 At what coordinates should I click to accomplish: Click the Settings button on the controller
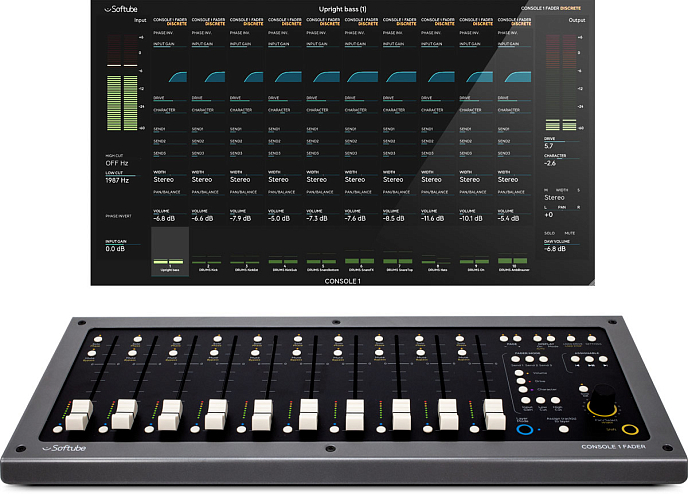coord(592,338)
